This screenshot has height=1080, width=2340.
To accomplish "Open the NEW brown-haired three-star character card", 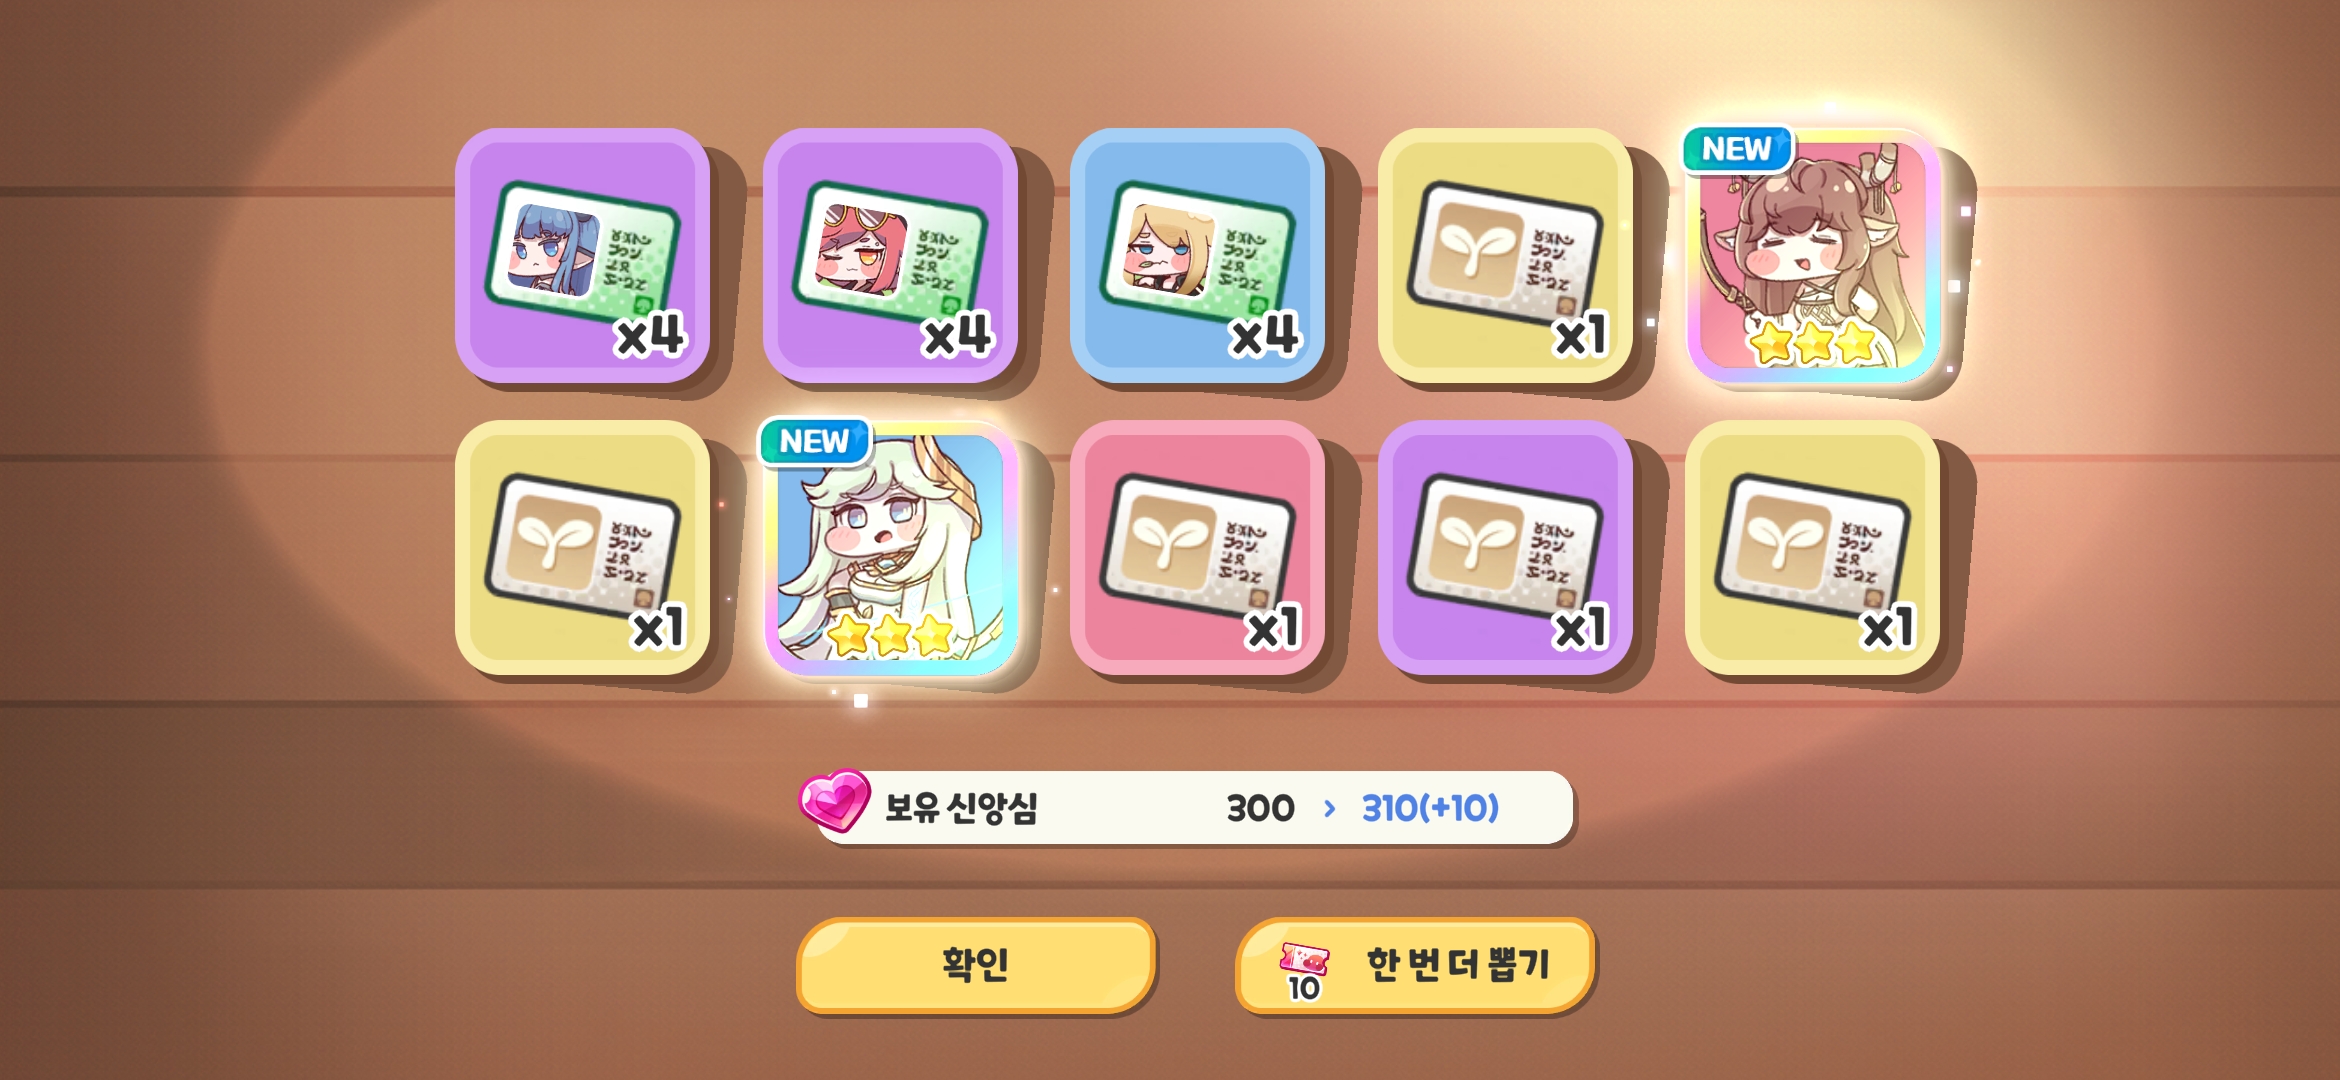I will [x=1813, y=255].
